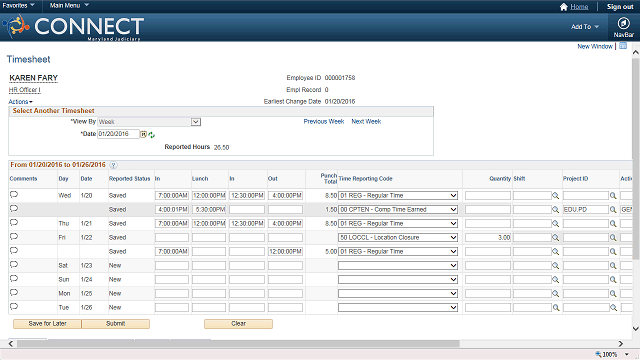Viewport: 640px width, 360px height.
Task: Open the NavBar compass icon
Action: (623, 23)
